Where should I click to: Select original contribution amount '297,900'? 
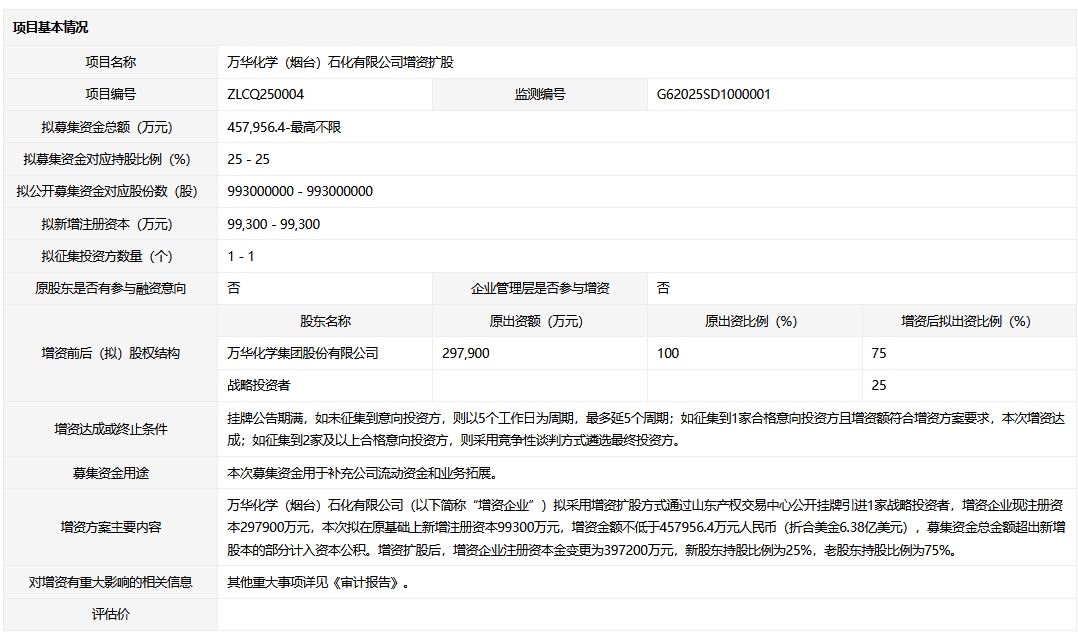click(466, 353)
